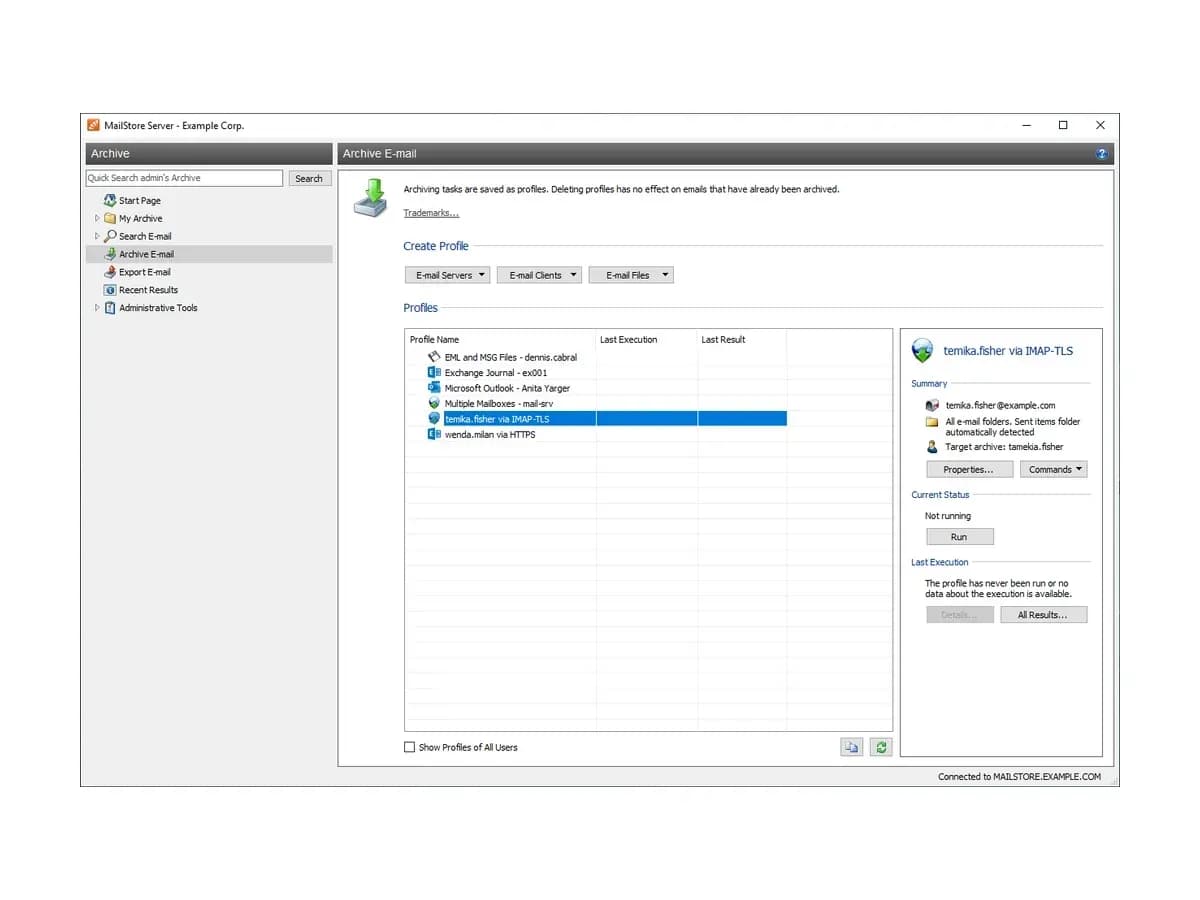Screen dimensions: 1200x900
Task: Click the wenda.milan via HTTPS profile icon
Action: pyautogui.click(x=434, y=434)
